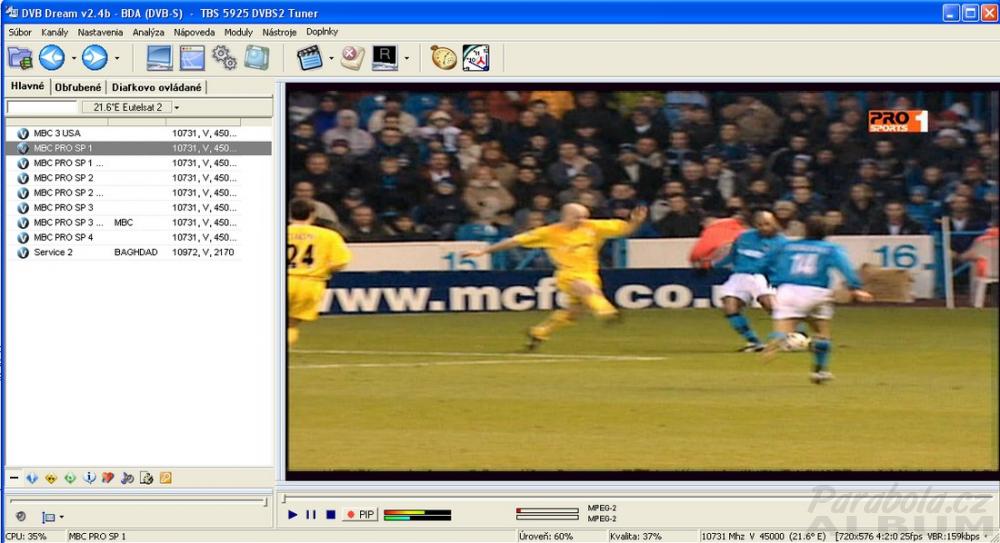Image resolution: width=1000 pixels, height=543 pixels.
Task: Toggle the mute speaker icon
Action: click(20, 517)
